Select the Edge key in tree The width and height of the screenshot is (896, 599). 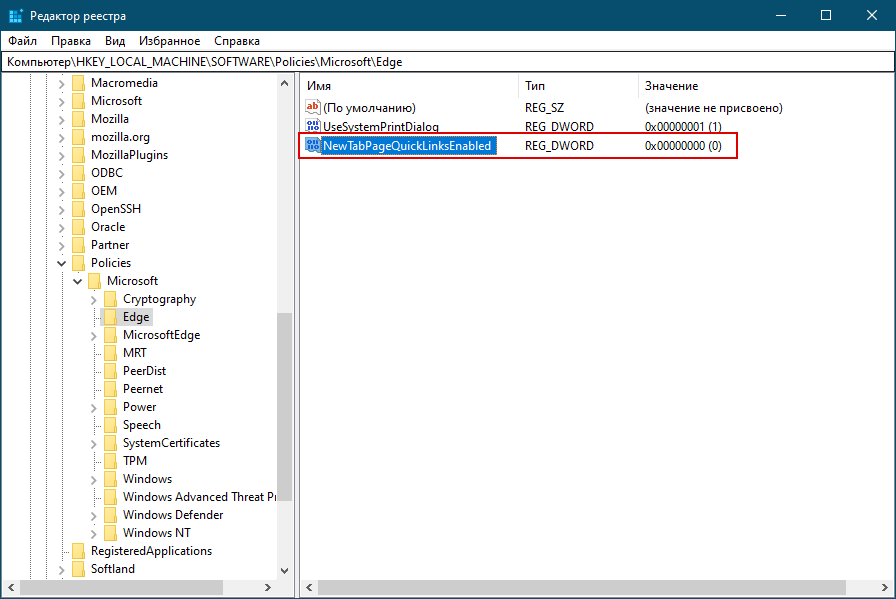[x=136, y=317]
